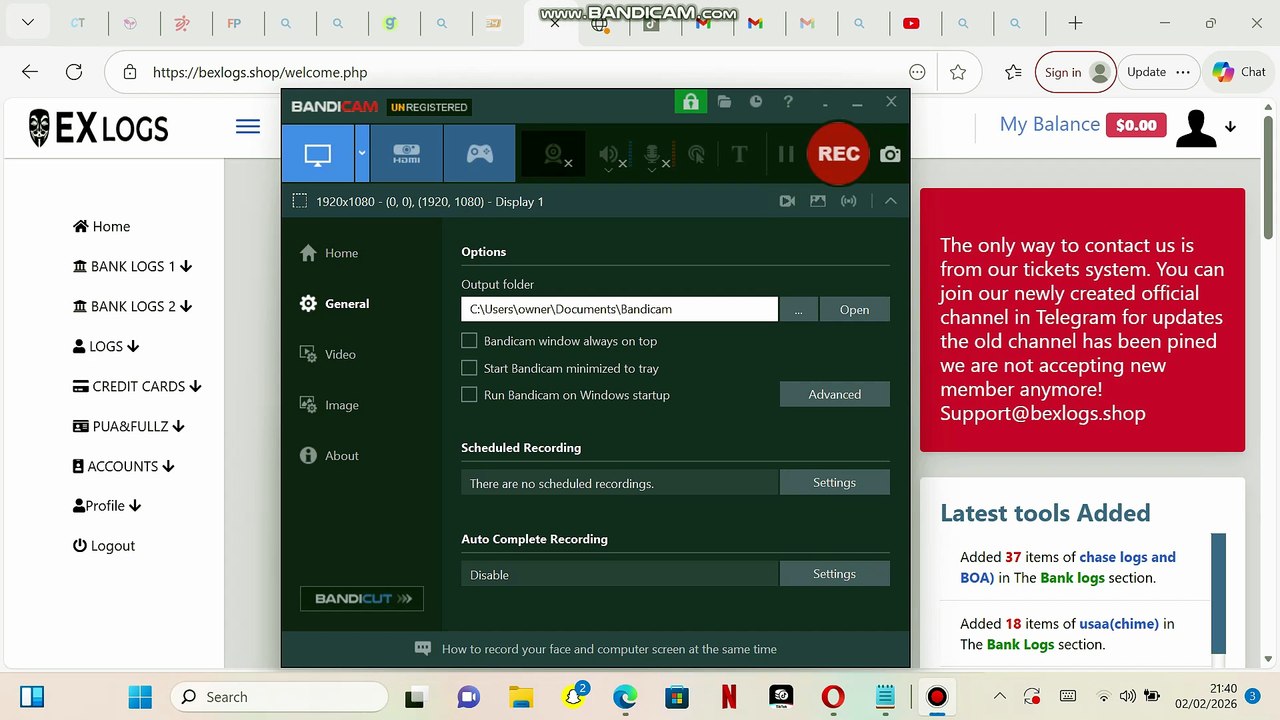The height and width of the screenshot is (720, 1280).
Task: Click the Windows Start button
Action: [140, 697]
